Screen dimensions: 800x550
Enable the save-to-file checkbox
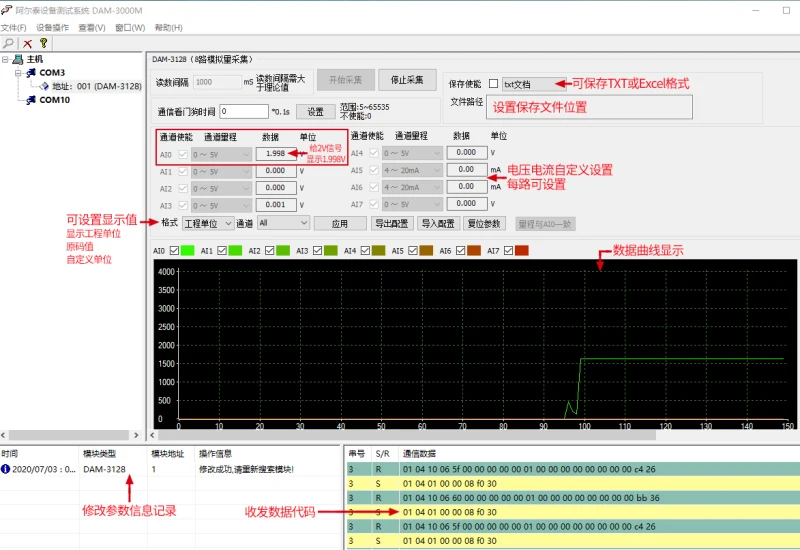pos(493,84)
